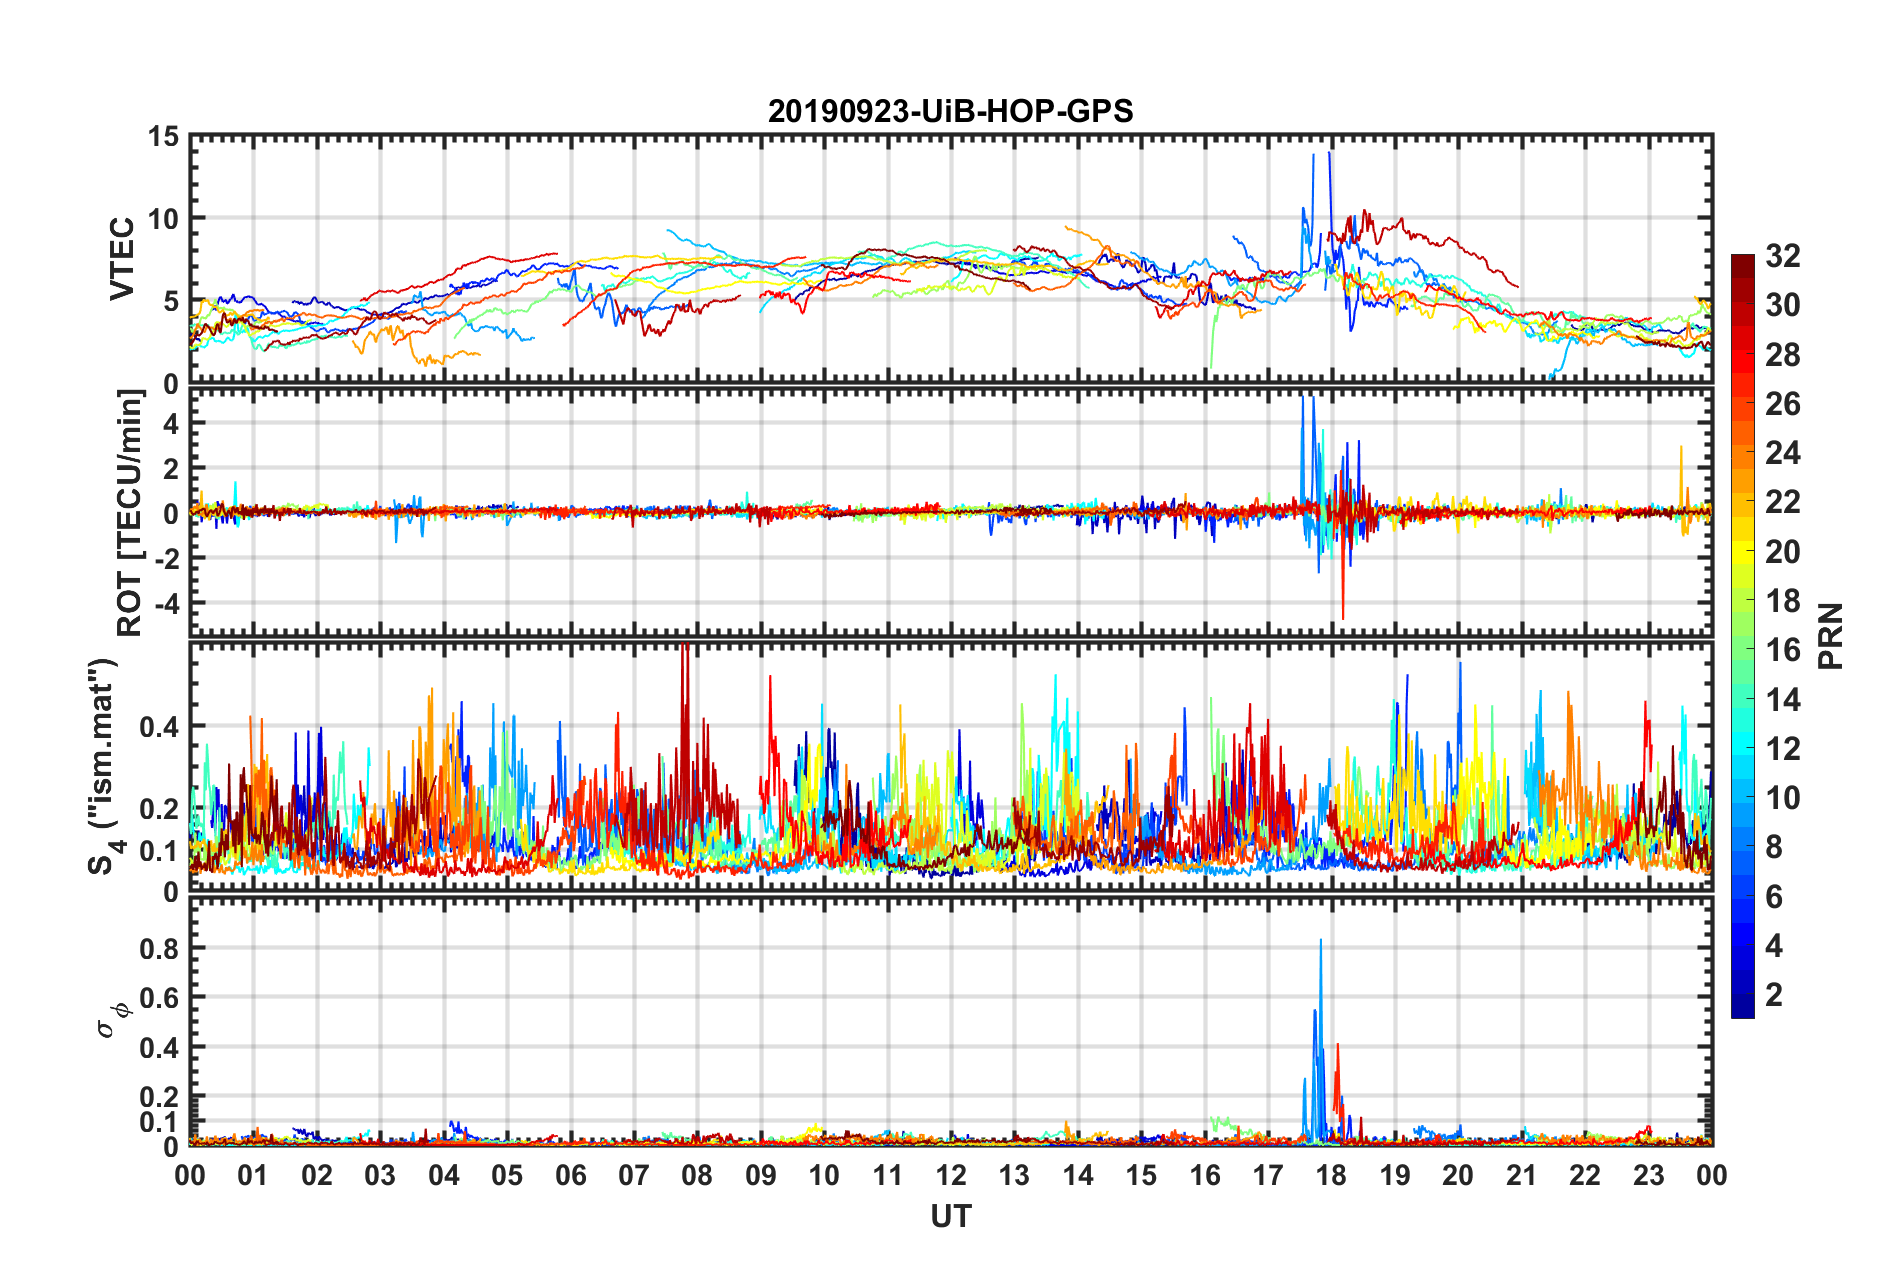Click ROT axis tick label 2
Image resolution: width=1902 pixels, height=1272 pixels.
point(171,469)
